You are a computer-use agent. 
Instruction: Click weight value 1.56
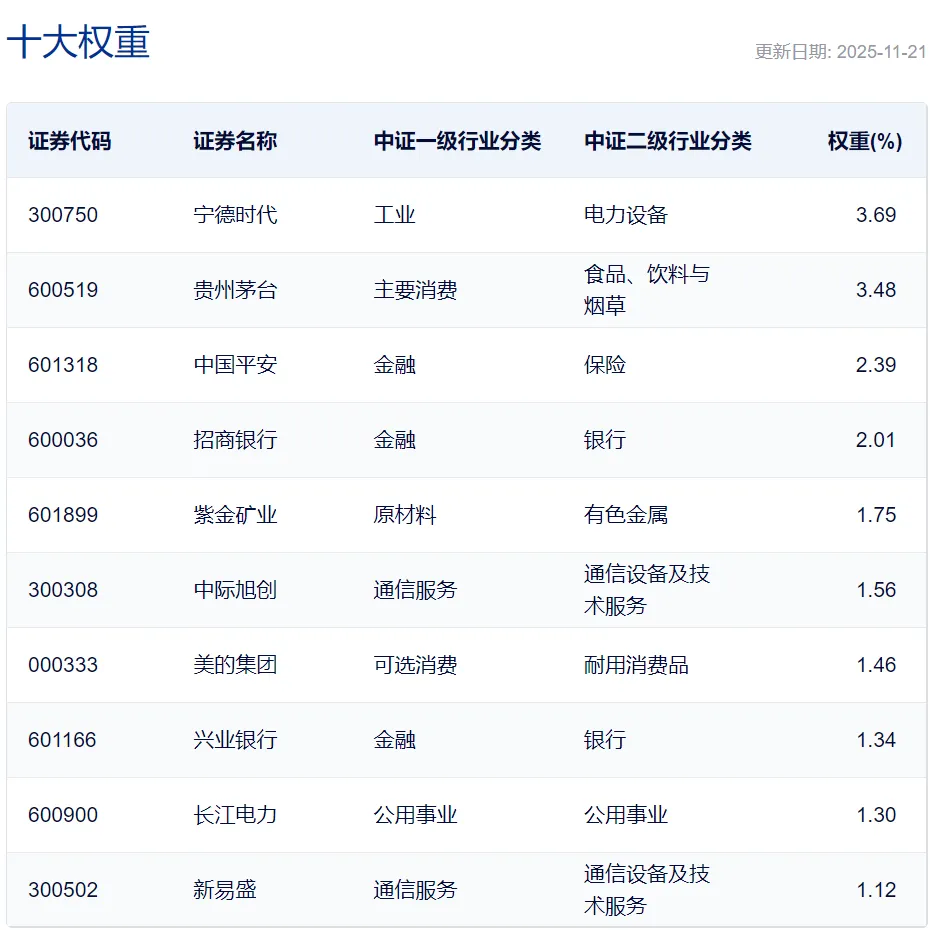[x=876, y=590]
